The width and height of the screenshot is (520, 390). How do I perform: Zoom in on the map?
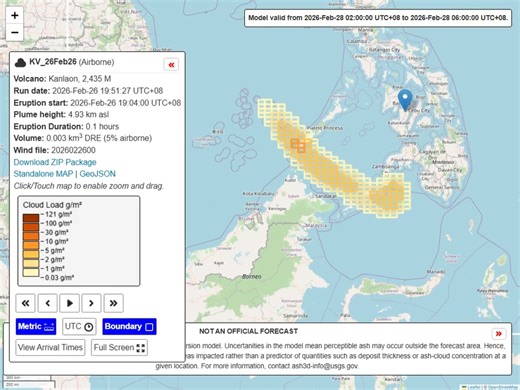(x=15, y=15)
